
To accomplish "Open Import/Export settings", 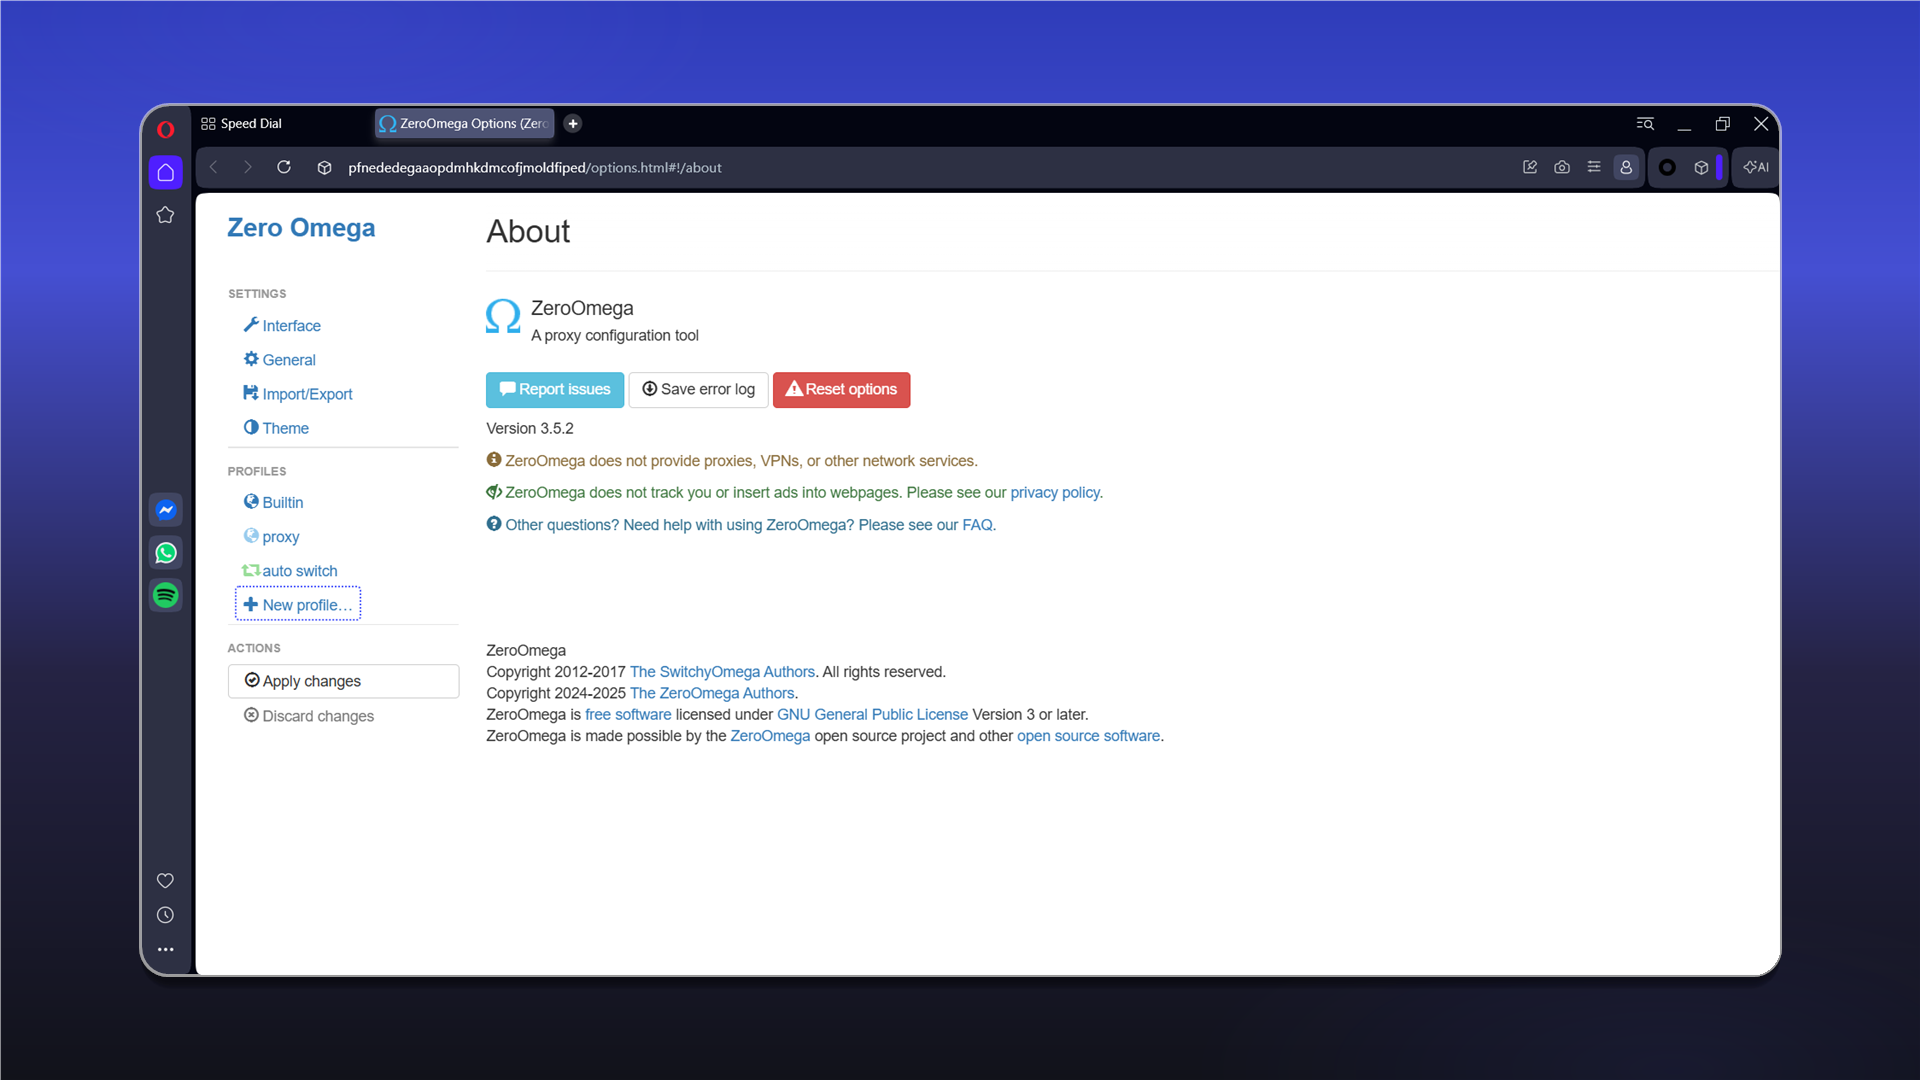I will pos(298,394).
